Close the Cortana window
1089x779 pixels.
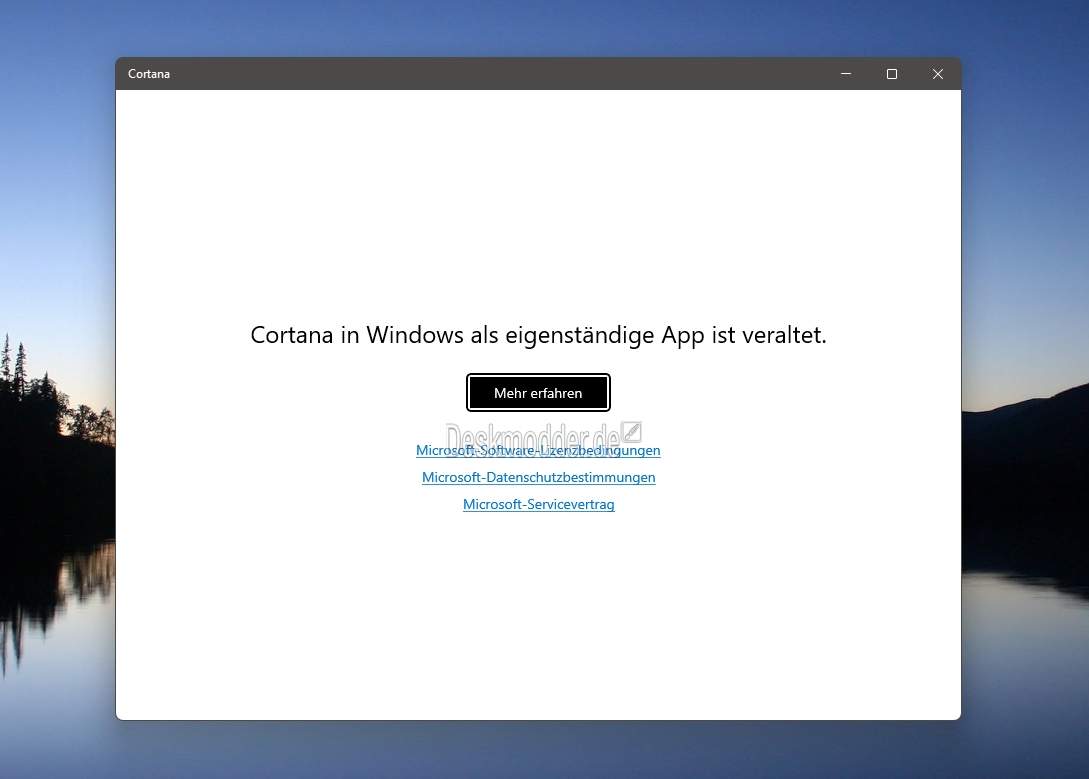(x=938, y=74)
